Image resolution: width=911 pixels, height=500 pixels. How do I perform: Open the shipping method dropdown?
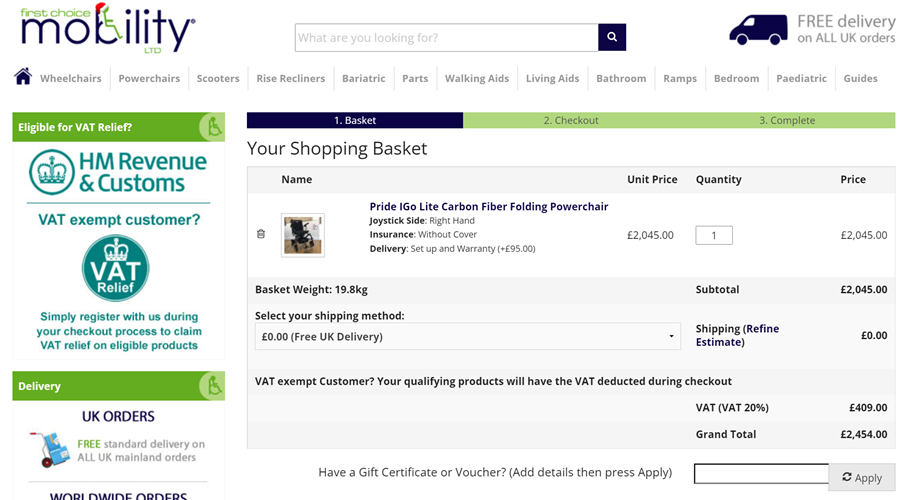pyautogui.click(x=468, y=336)
